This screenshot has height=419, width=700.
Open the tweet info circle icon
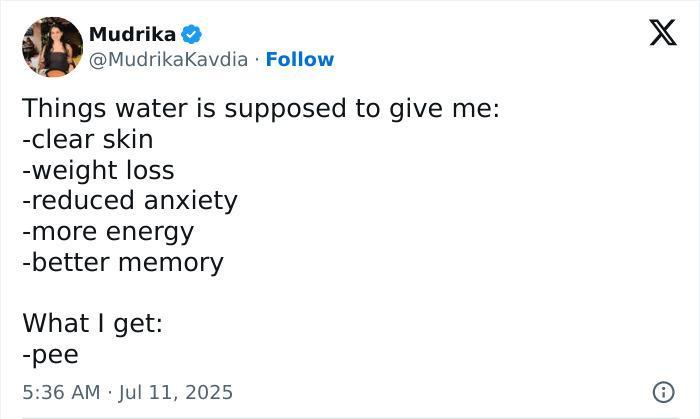662,391
